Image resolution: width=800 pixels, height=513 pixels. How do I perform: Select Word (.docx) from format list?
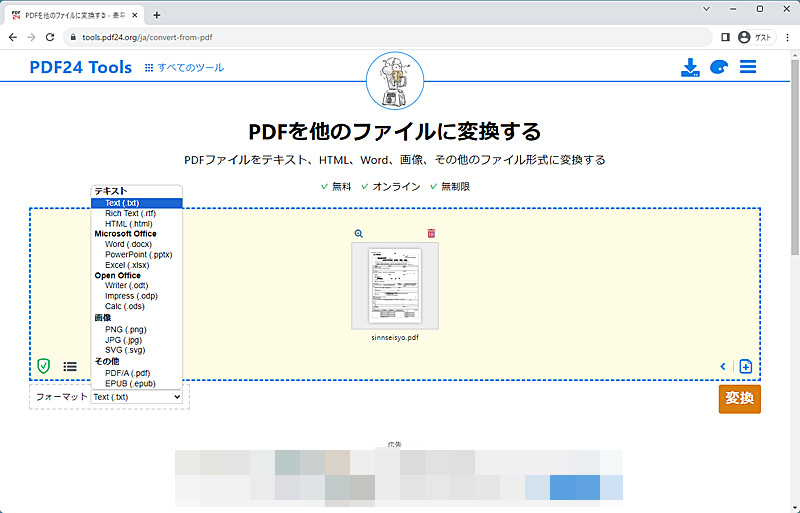tap(128, 244)
